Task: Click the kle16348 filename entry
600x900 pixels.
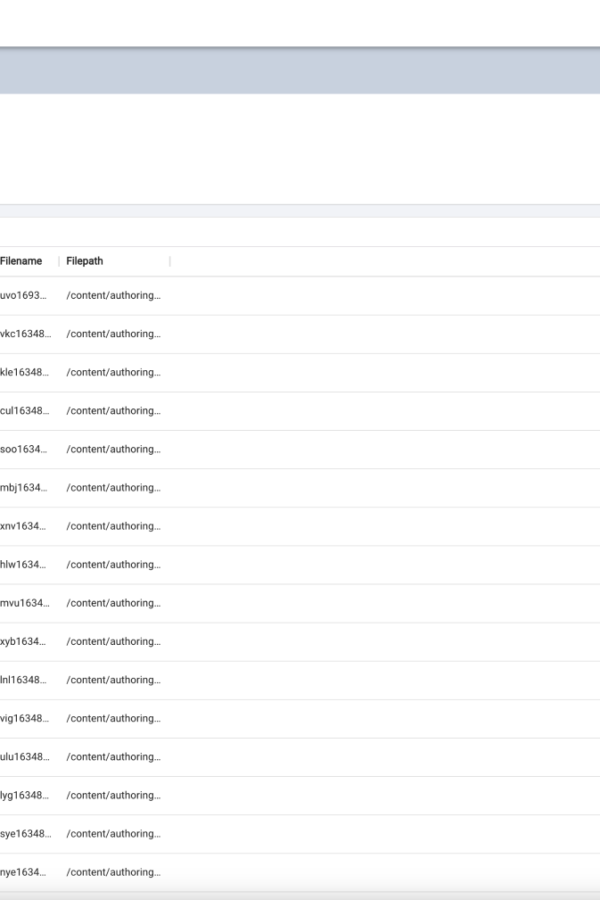Action: tap(25, 373)
